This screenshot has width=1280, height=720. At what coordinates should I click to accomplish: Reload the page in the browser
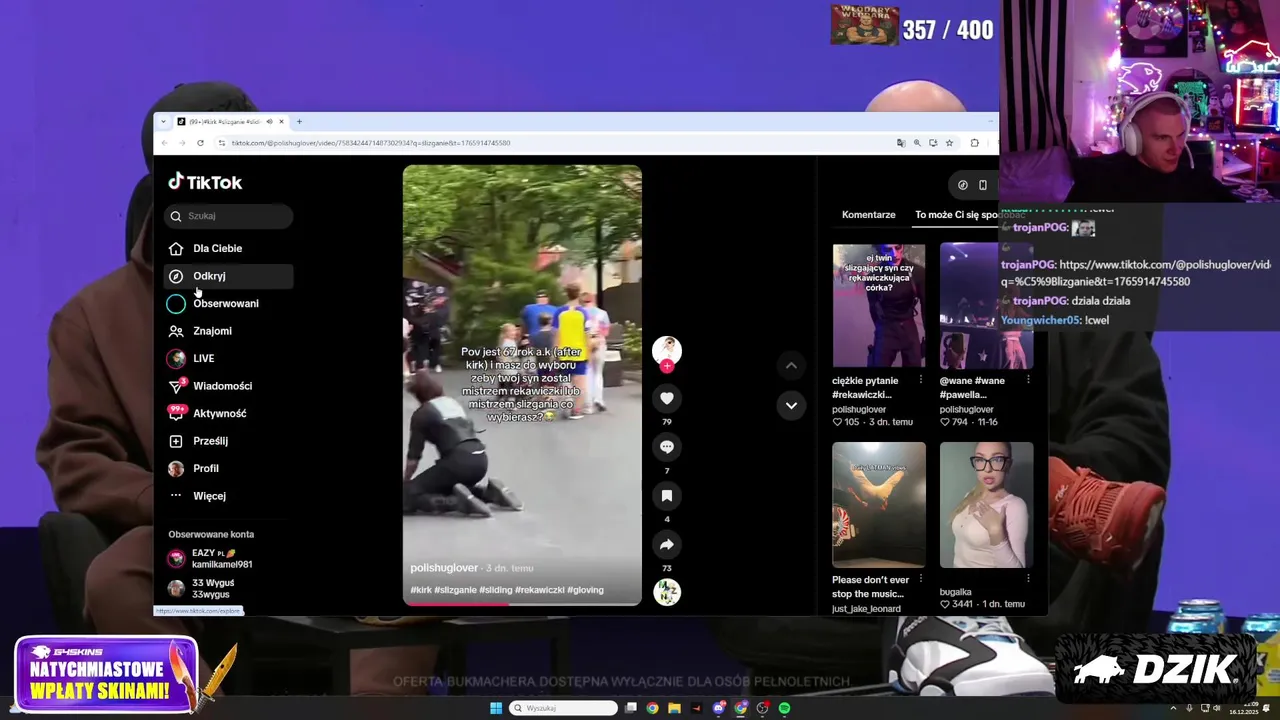pos(200,143)
